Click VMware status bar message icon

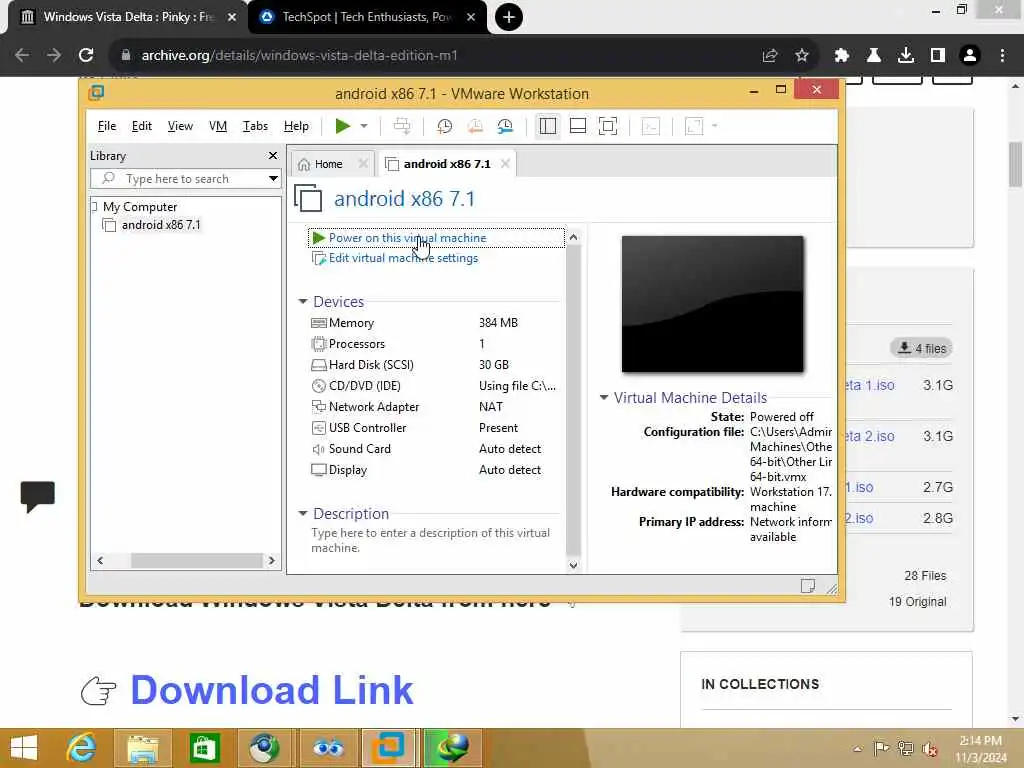pyautogui.click(x=808, y=586)
